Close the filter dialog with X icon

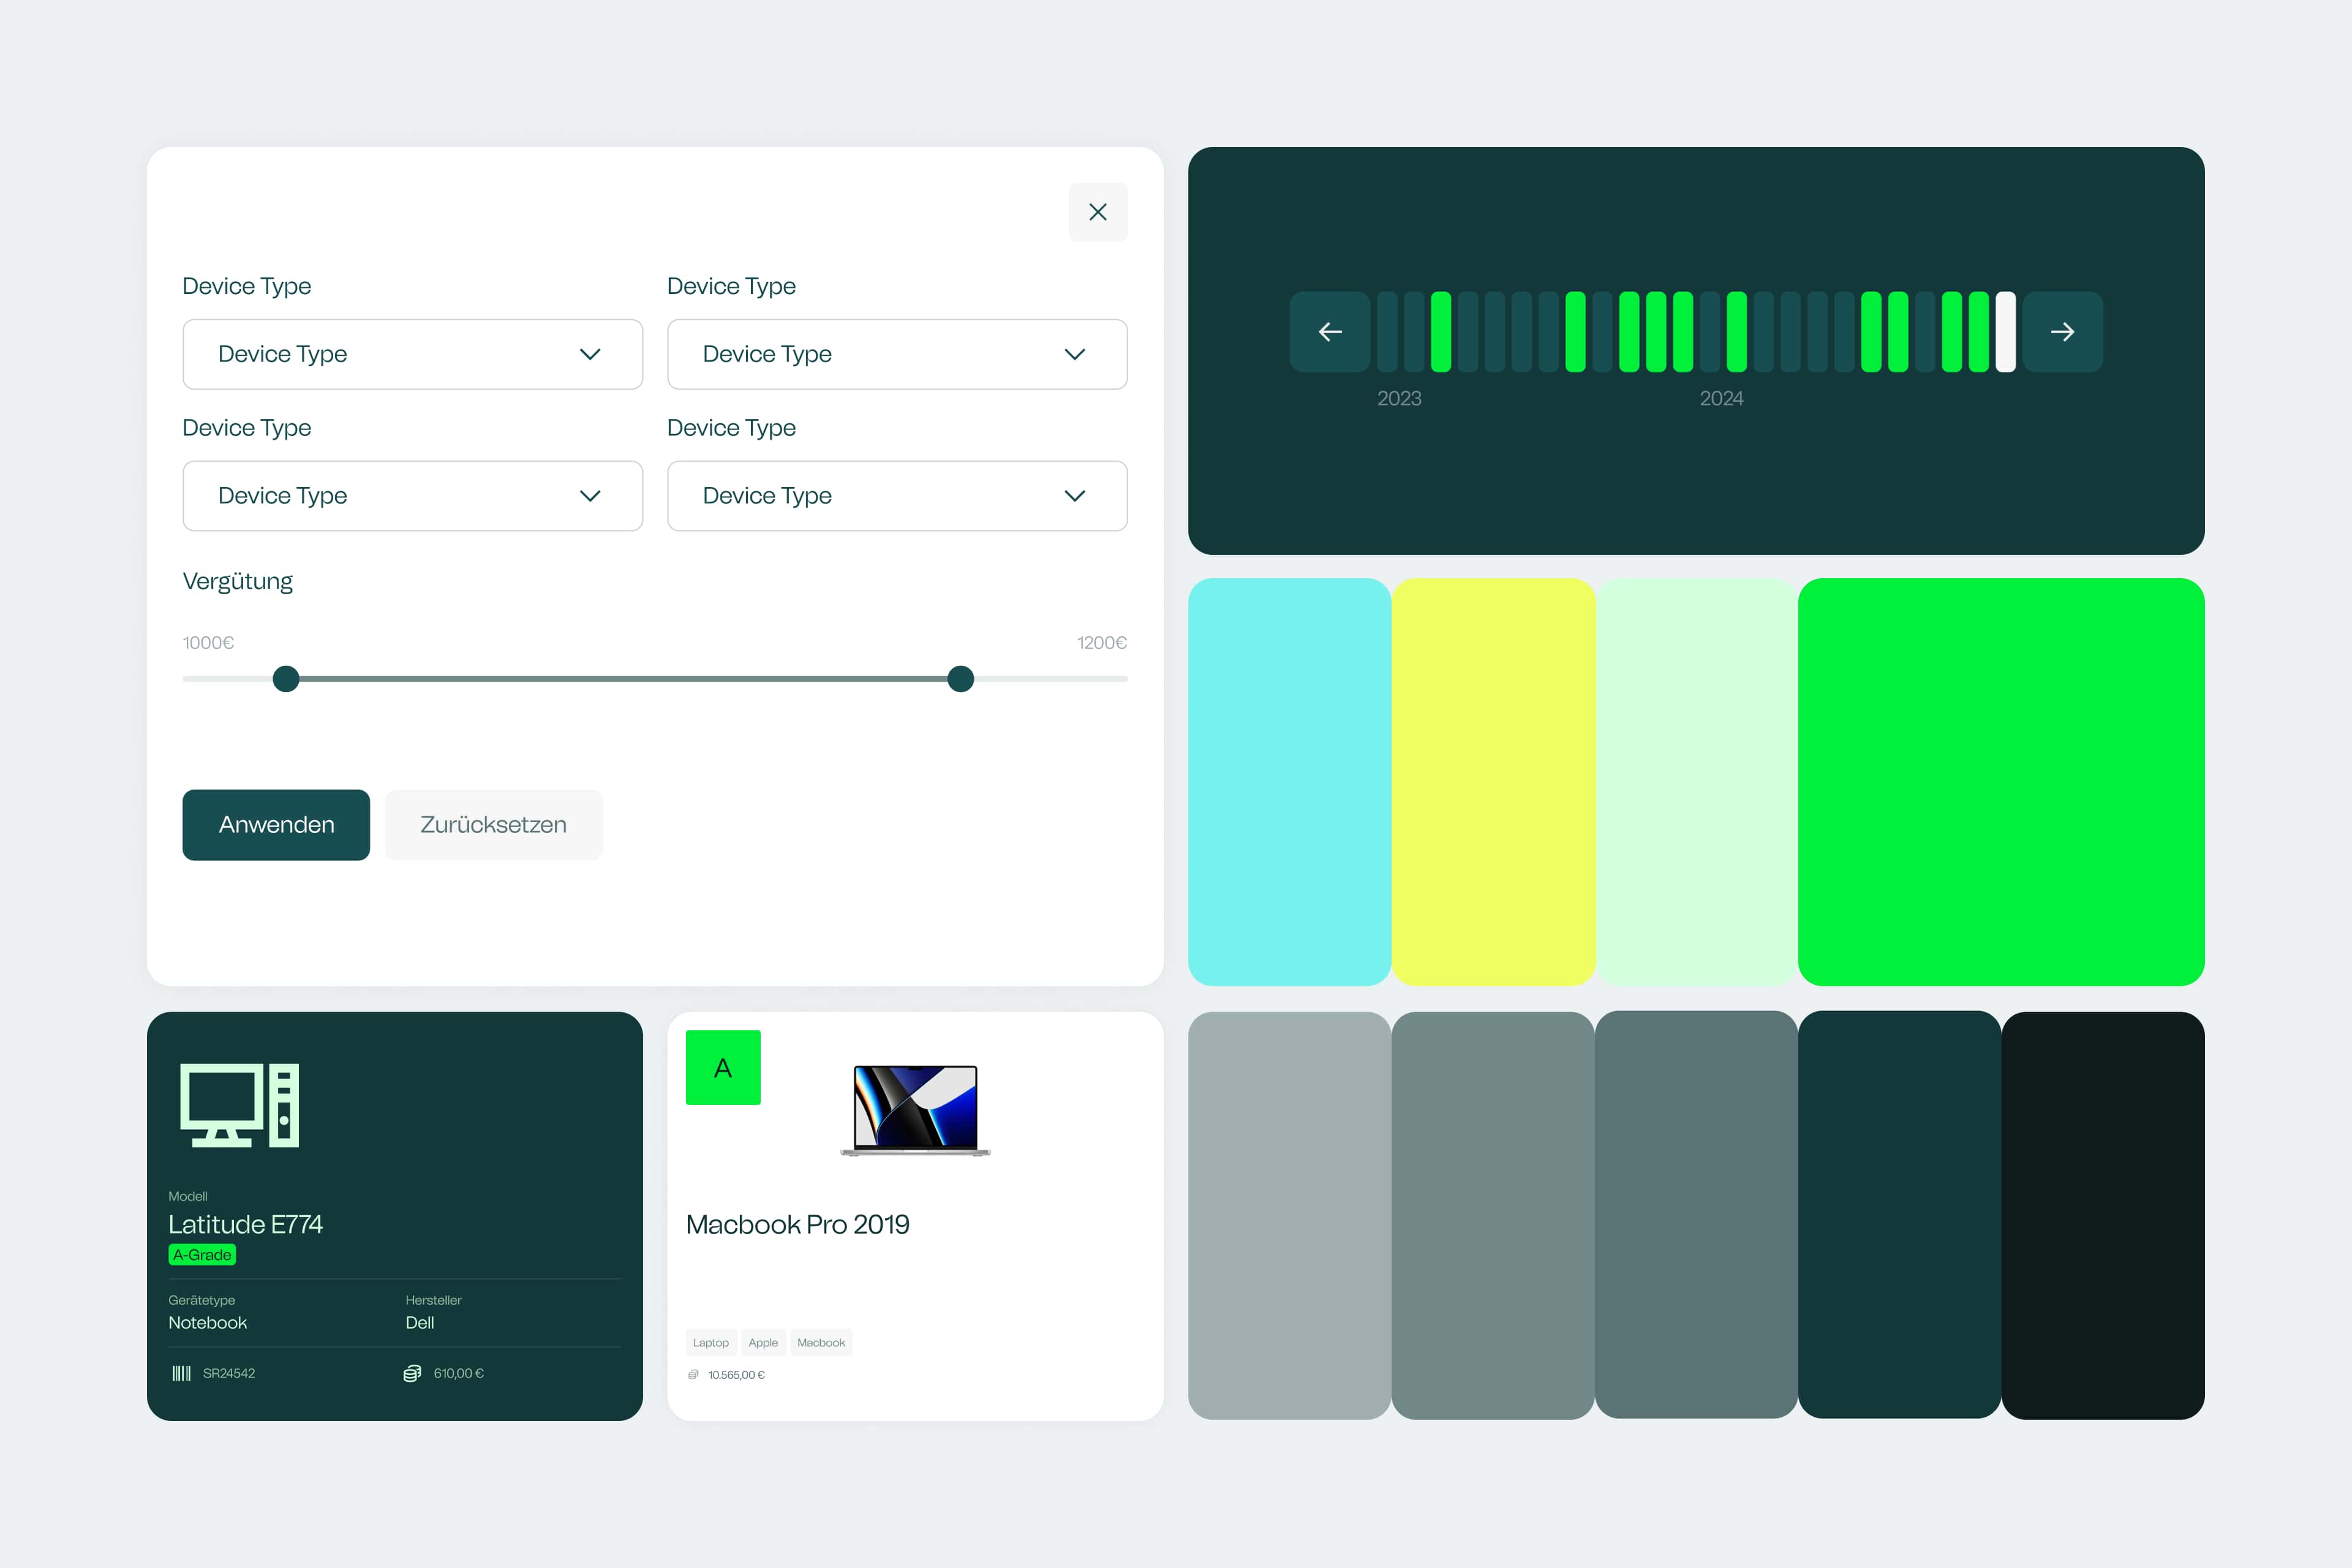(1098, 212)
